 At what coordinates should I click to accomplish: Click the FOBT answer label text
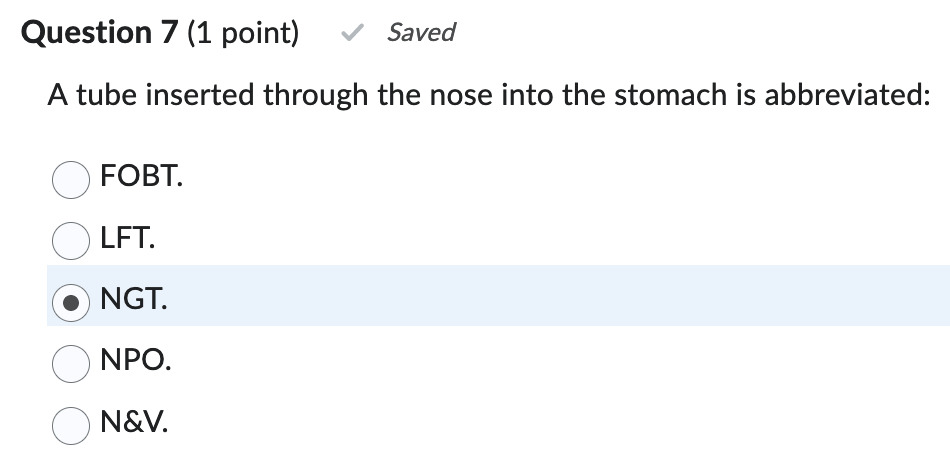141,179
